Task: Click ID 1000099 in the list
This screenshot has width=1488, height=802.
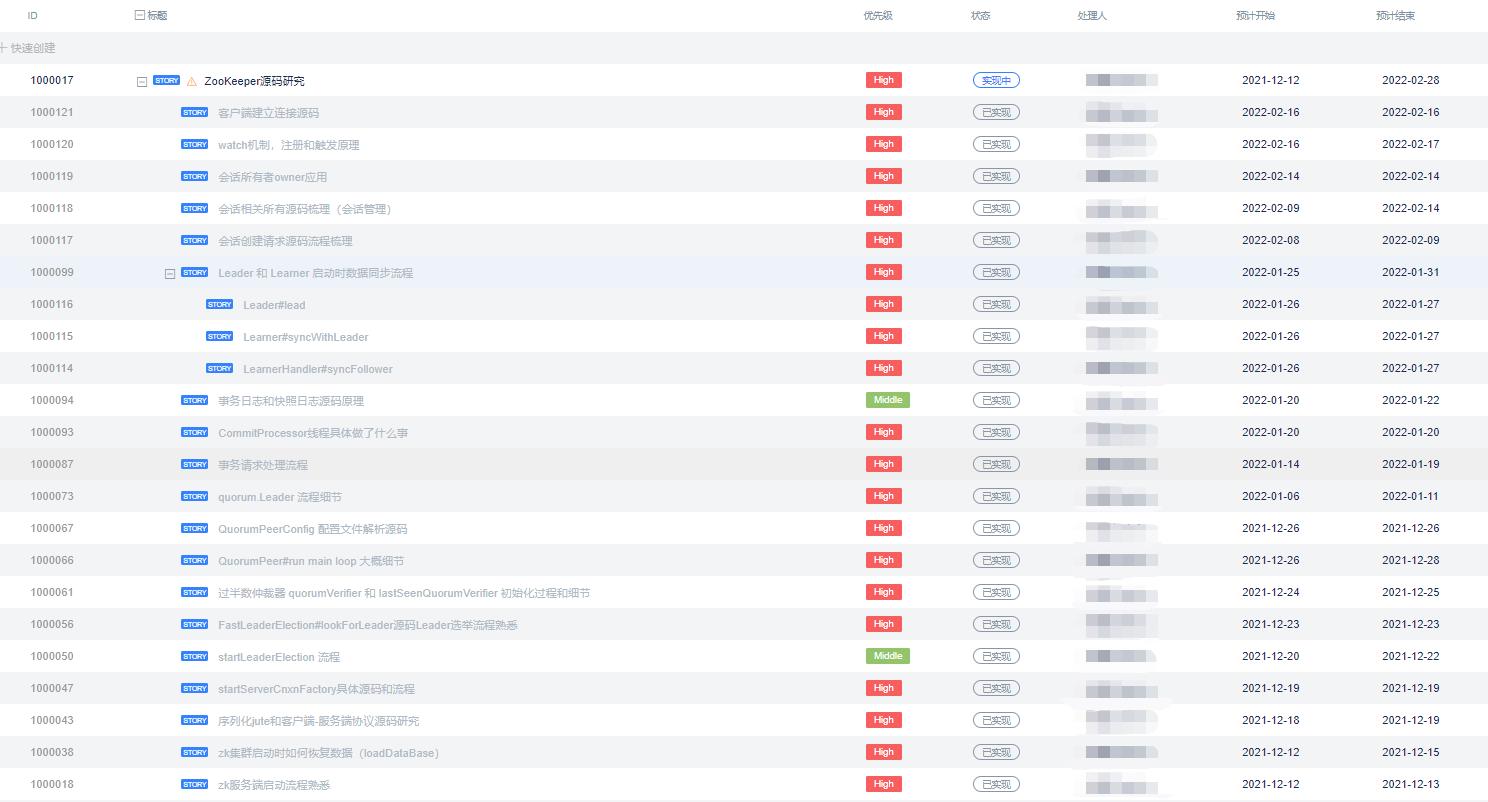Action: 52,272
